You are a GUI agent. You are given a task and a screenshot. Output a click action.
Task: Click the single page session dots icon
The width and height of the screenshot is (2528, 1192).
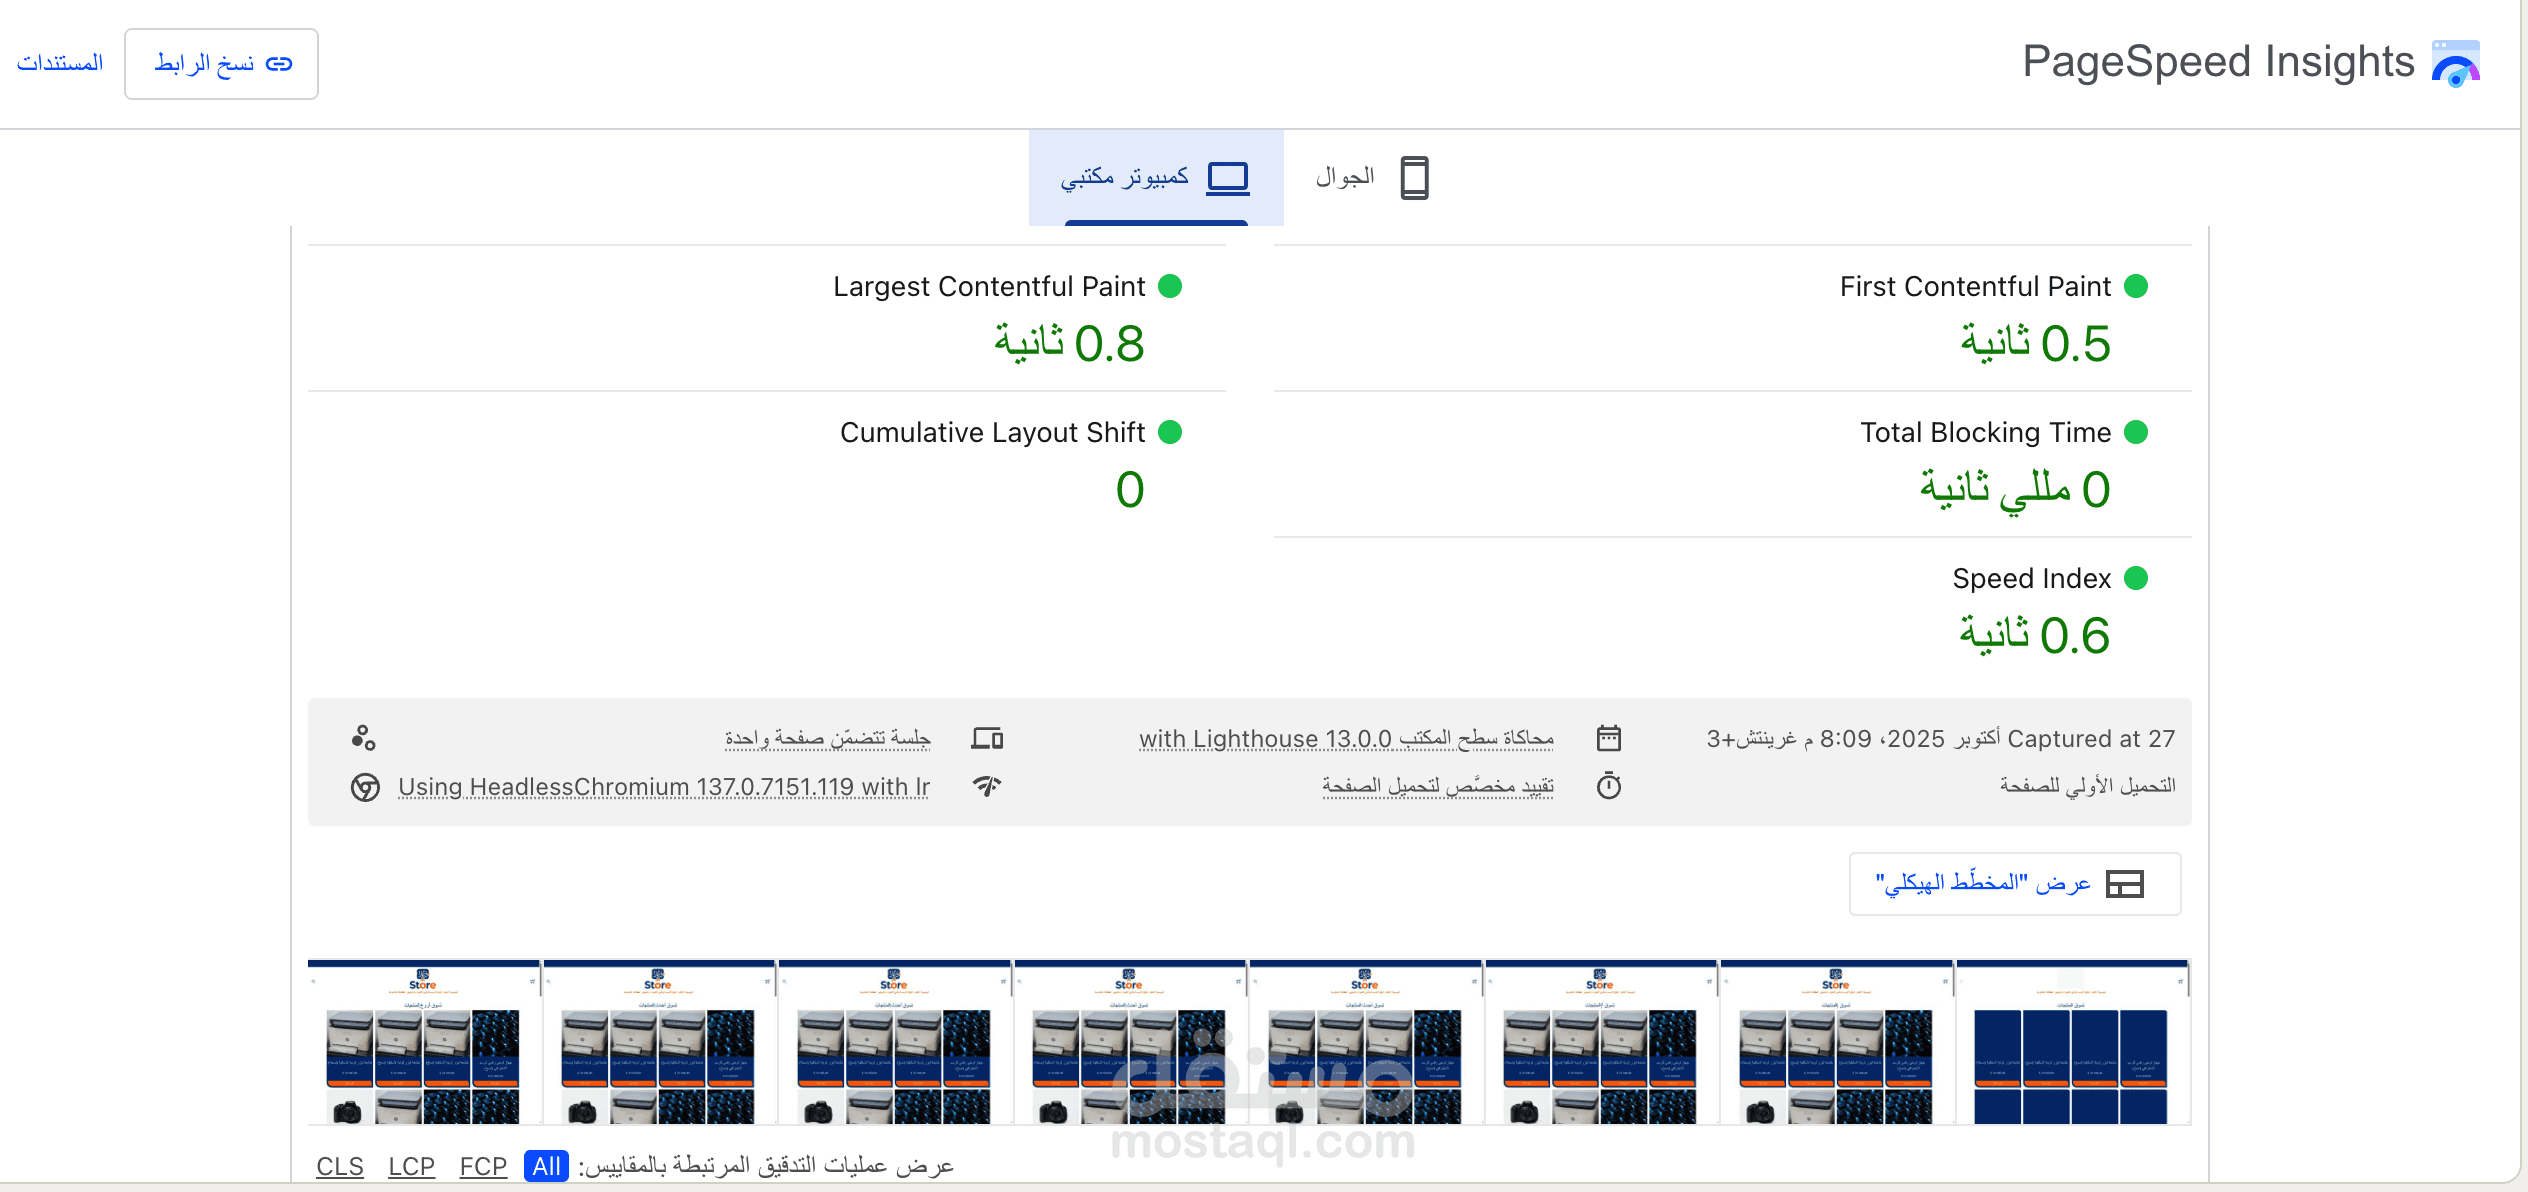363,738
